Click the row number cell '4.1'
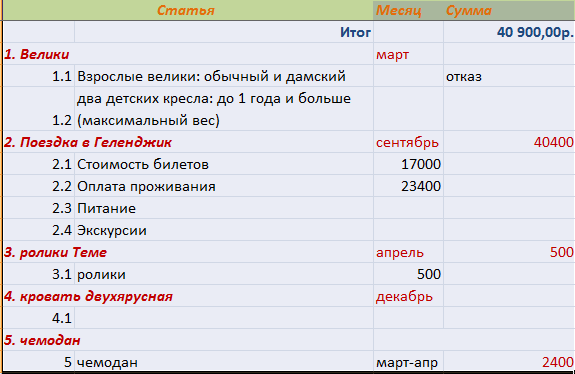The width and height of the screenshot is (575, 374). (39, 318)
